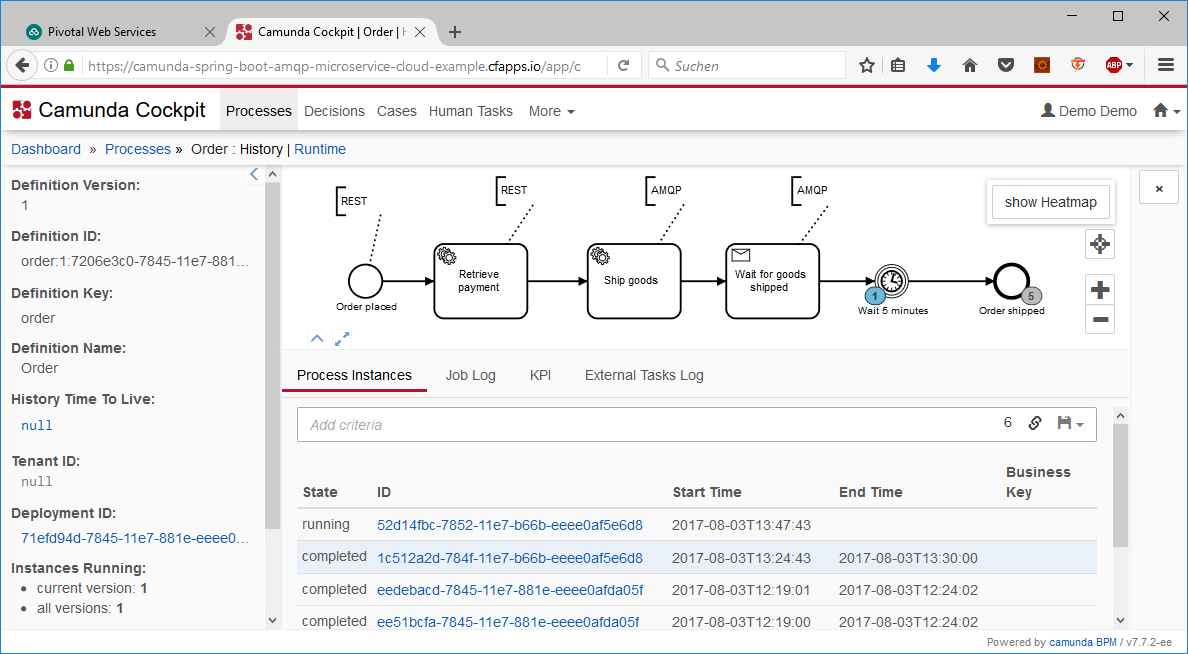Switch to Runtime view link

320,149
